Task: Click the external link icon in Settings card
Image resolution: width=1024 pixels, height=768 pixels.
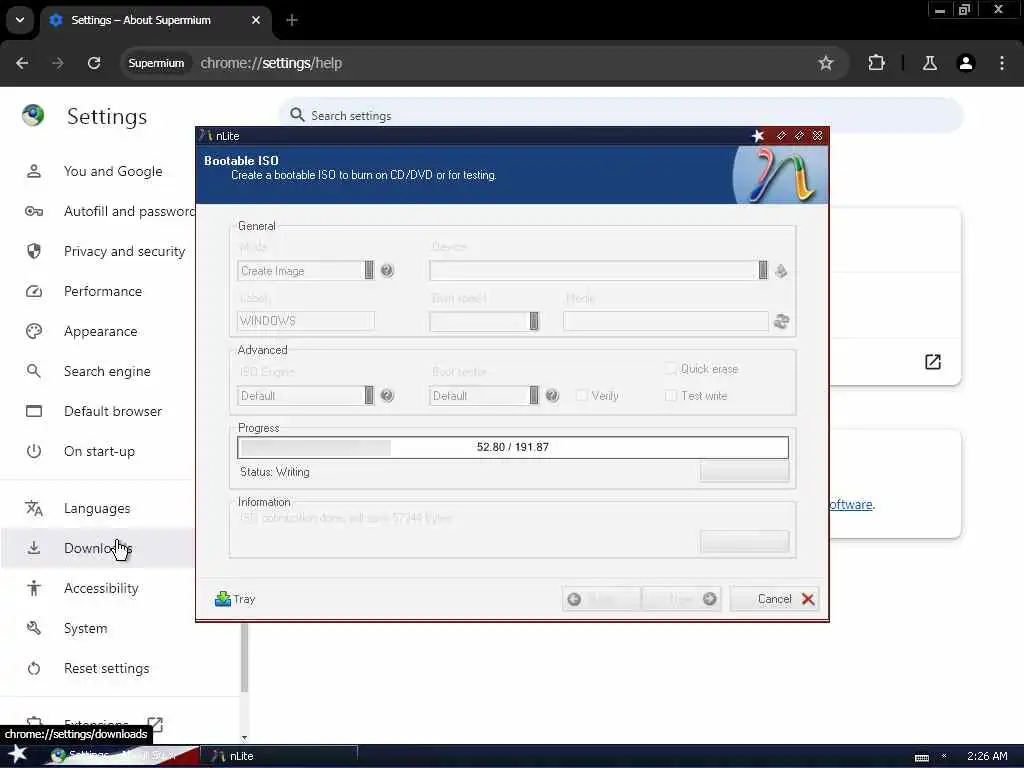Action: (x=933, y=362)
